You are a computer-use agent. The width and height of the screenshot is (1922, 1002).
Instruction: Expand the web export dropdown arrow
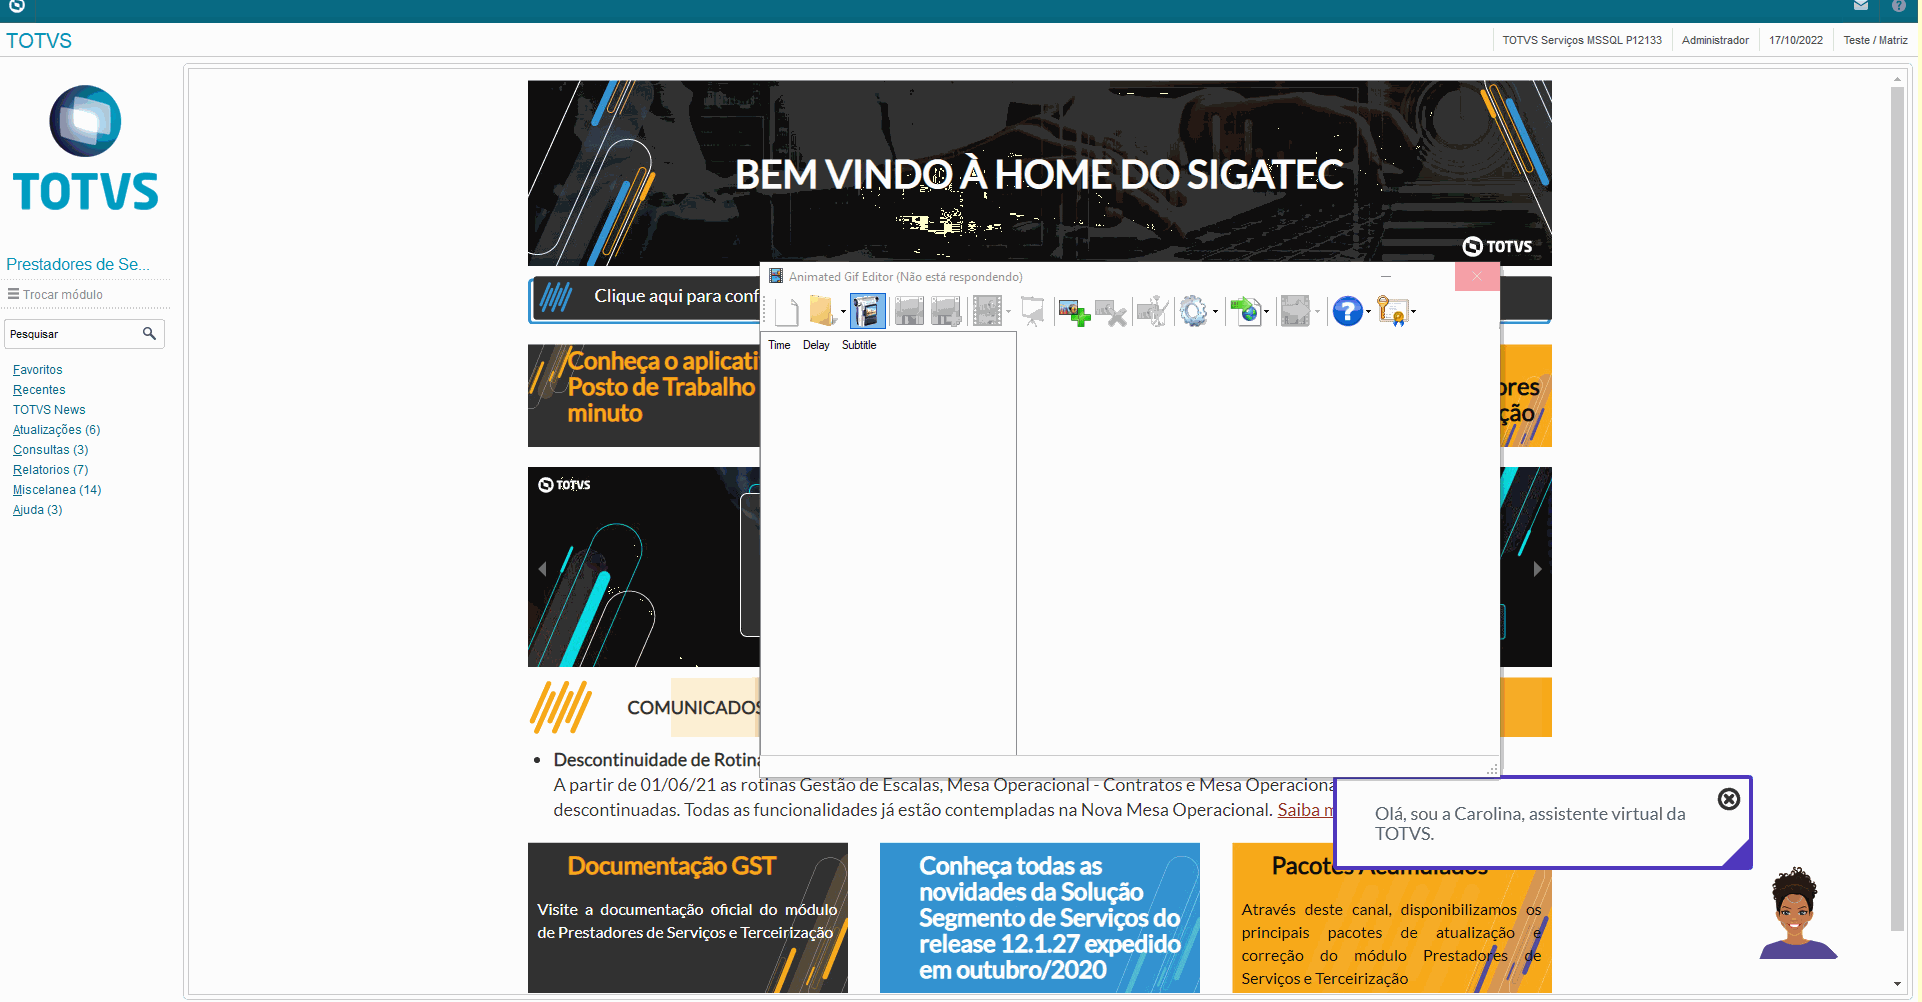point(1267,312)
